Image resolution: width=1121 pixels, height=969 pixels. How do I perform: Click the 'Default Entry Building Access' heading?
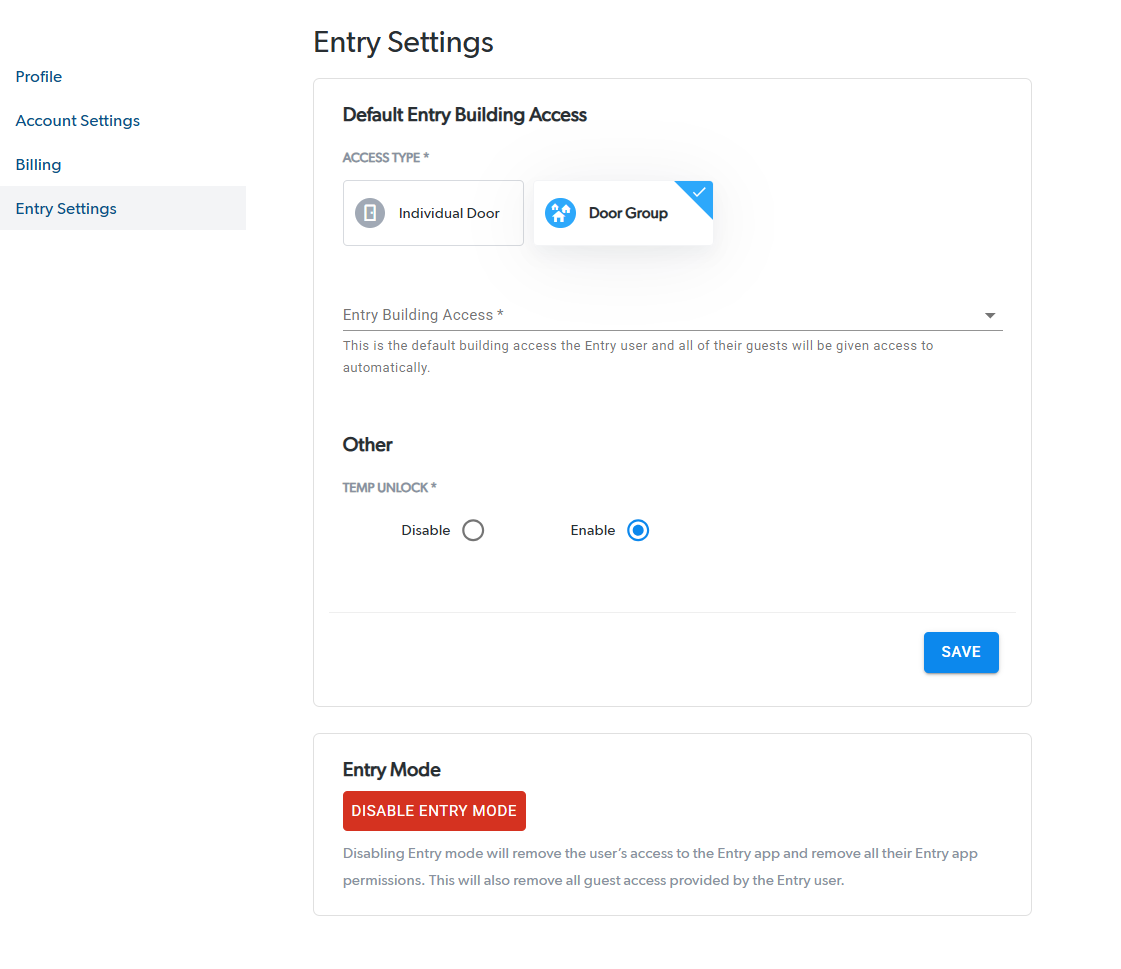coord(465,115)
